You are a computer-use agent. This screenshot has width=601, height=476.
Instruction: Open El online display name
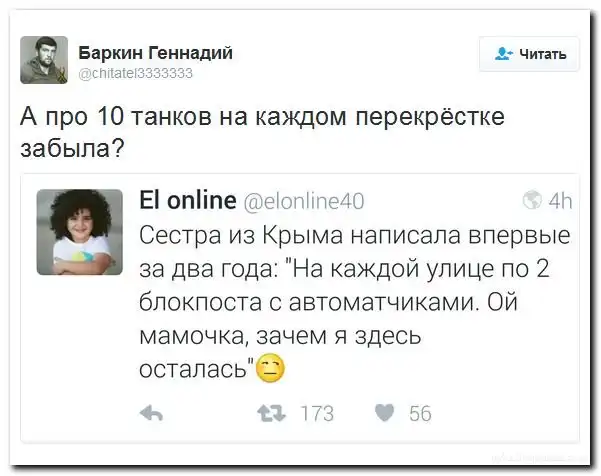tap(187, 198)
